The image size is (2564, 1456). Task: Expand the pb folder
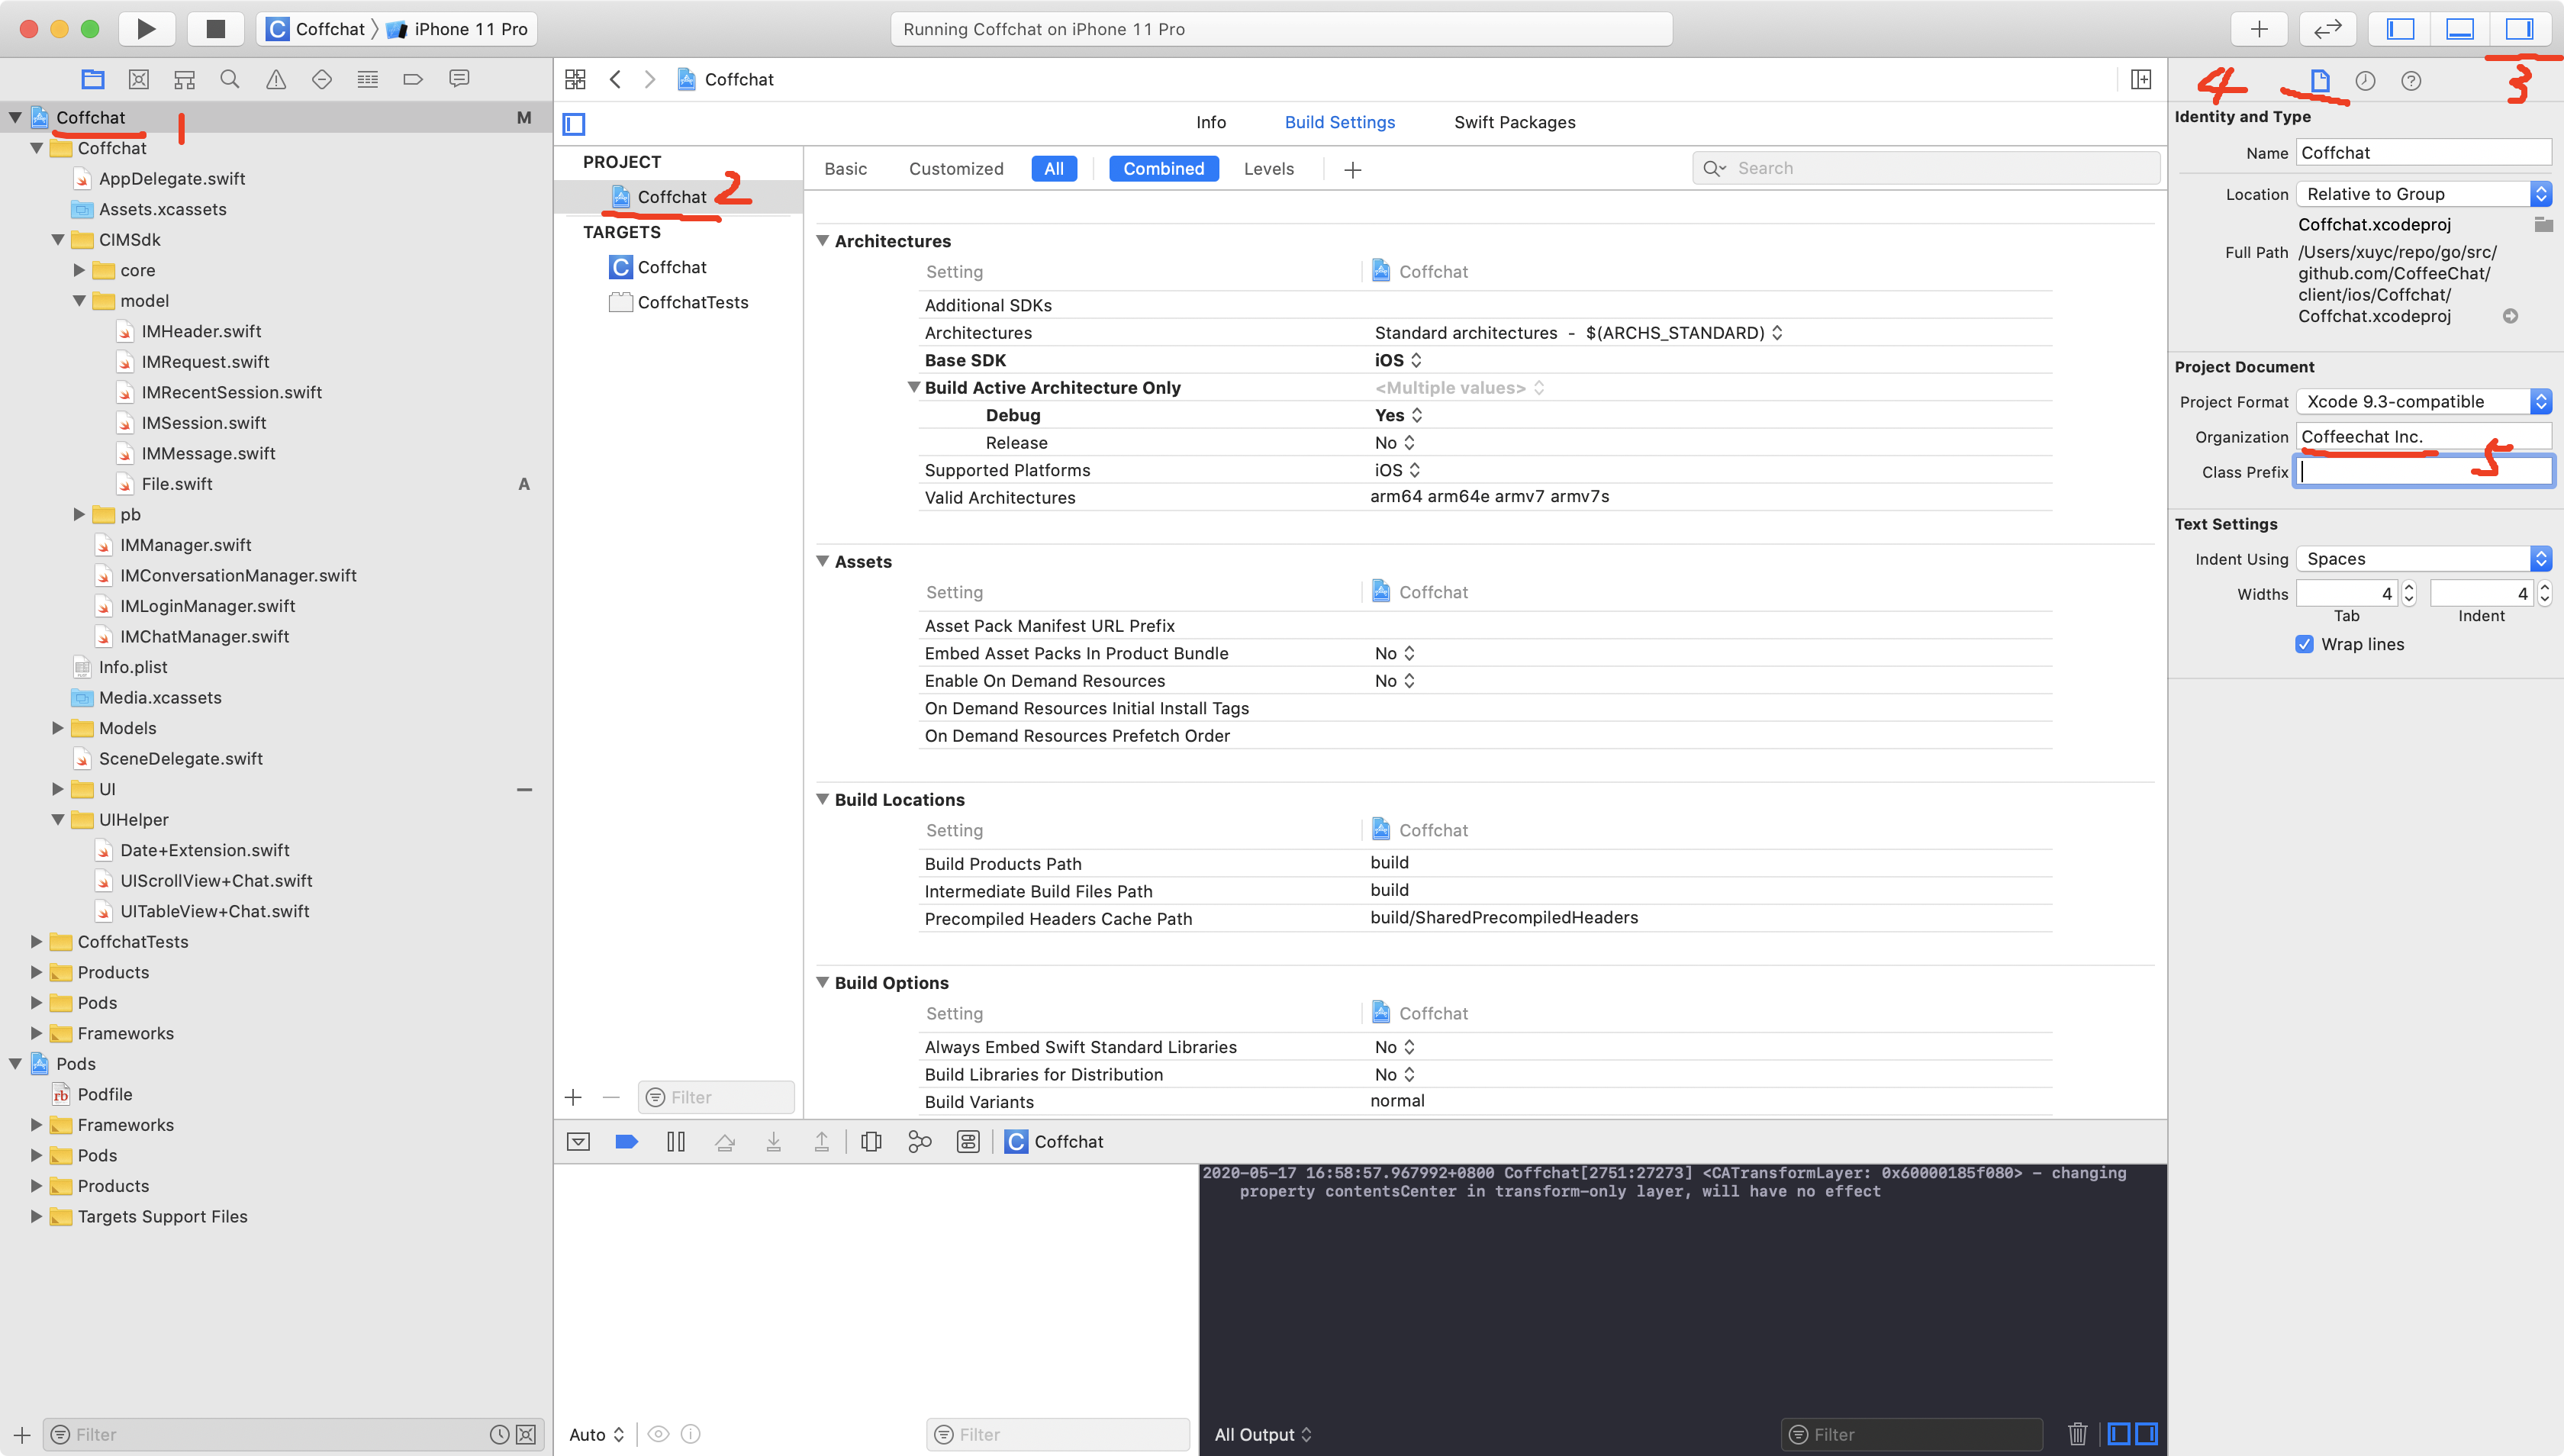click(79, 514)
